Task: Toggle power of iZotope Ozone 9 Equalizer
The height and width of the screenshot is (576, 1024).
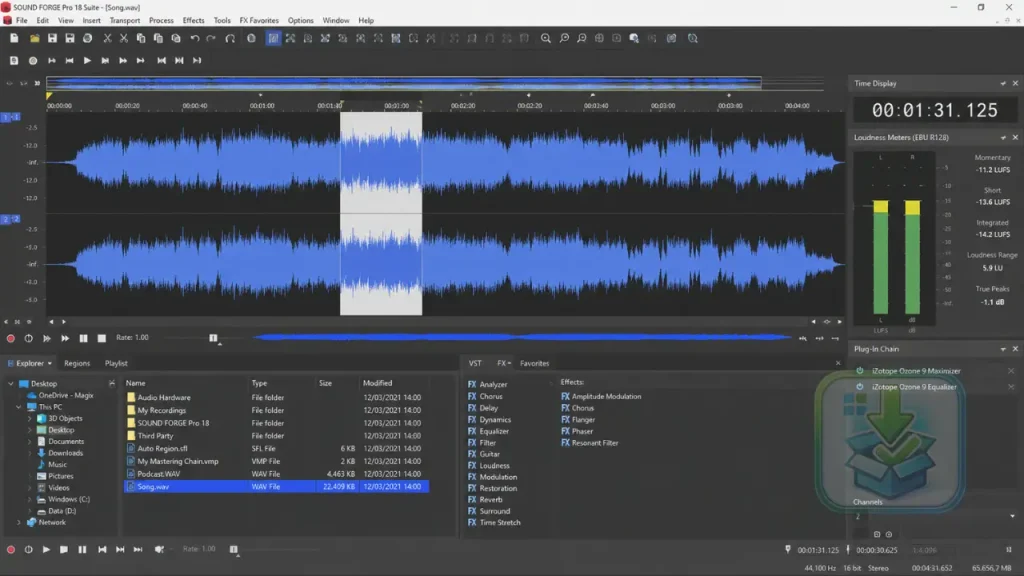Action: (x=860, y=387)
